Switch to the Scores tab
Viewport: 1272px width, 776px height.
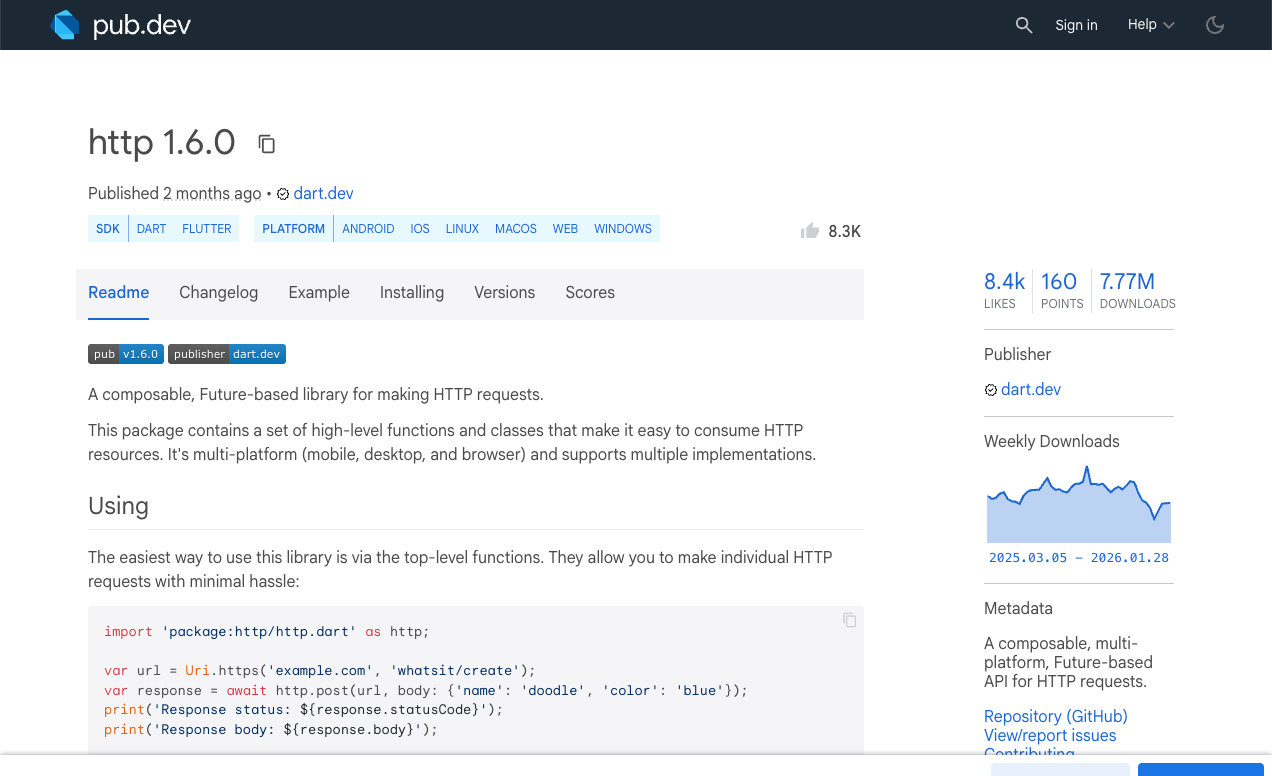[590, 293]
